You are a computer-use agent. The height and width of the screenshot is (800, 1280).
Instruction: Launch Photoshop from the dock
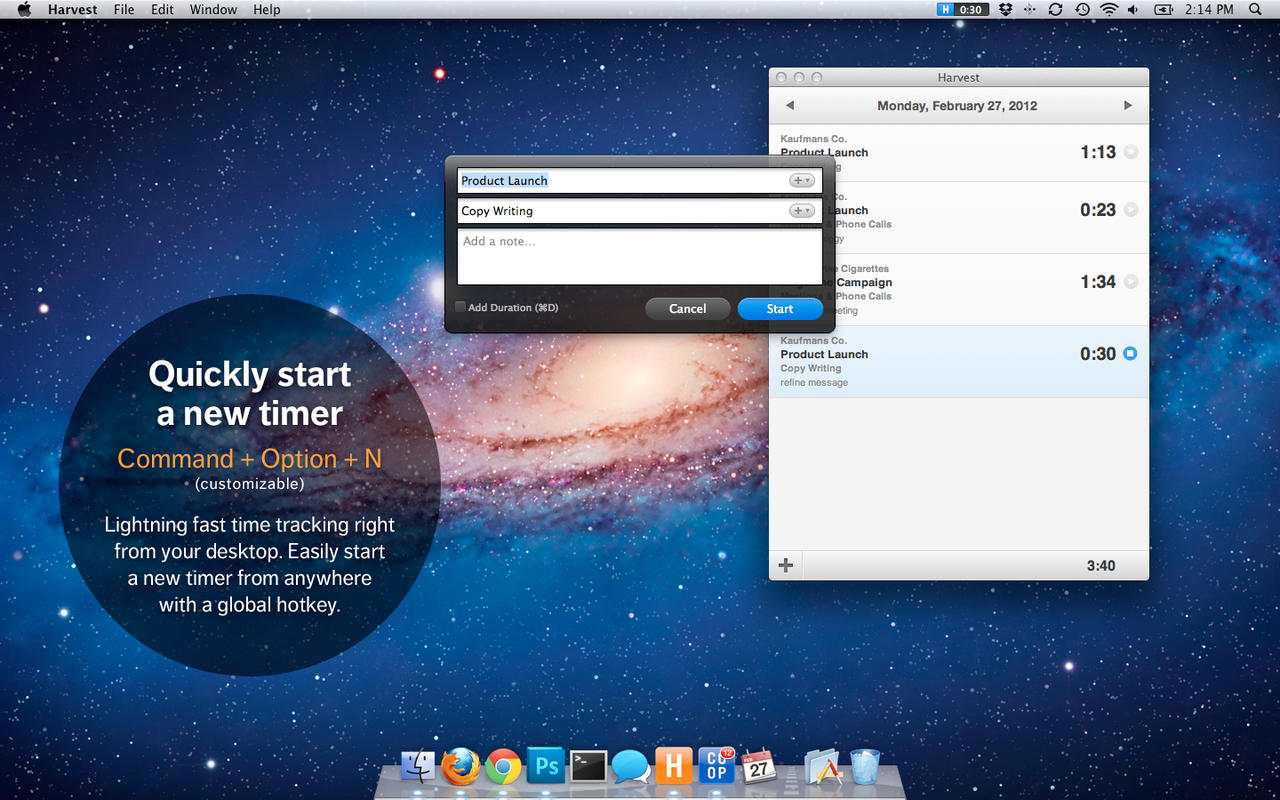pos(546,767)
